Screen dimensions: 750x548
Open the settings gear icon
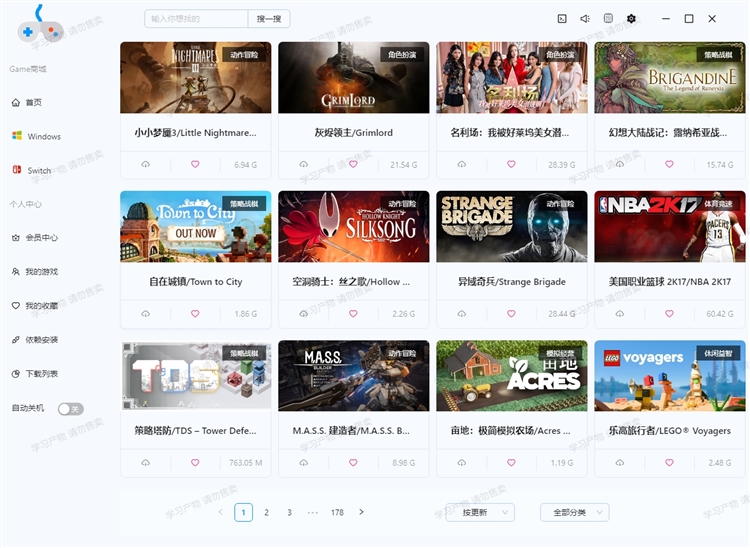631,19
